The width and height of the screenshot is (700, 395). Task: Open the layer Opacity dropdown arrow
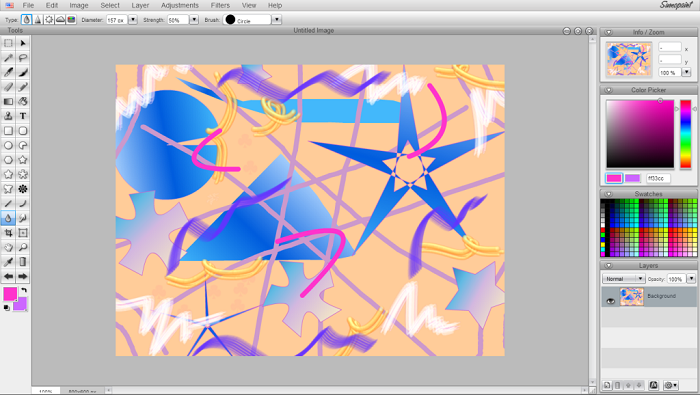pyautogui.click(x=691, y=279)
